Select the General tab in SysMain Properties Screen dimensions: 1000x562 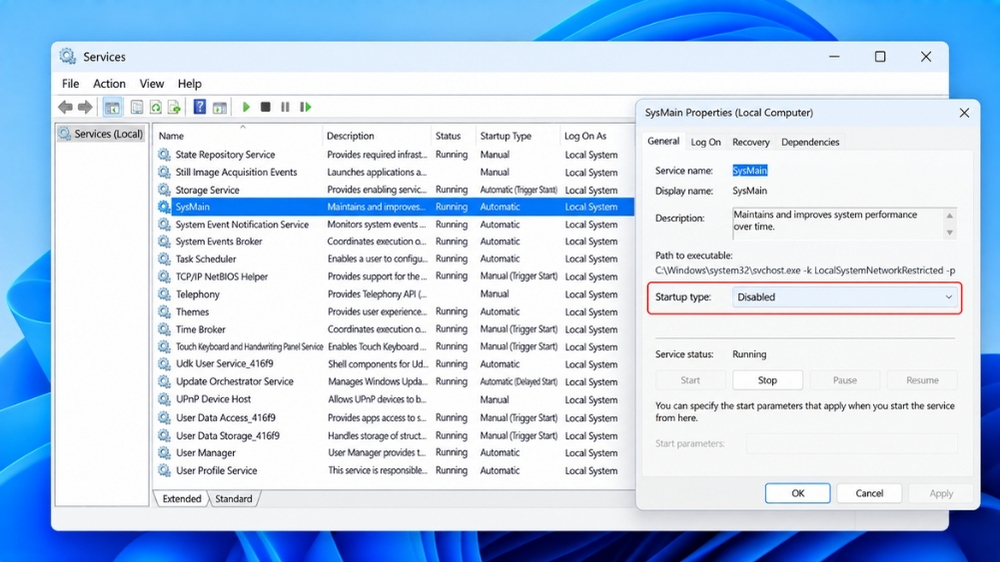(663, 141)
